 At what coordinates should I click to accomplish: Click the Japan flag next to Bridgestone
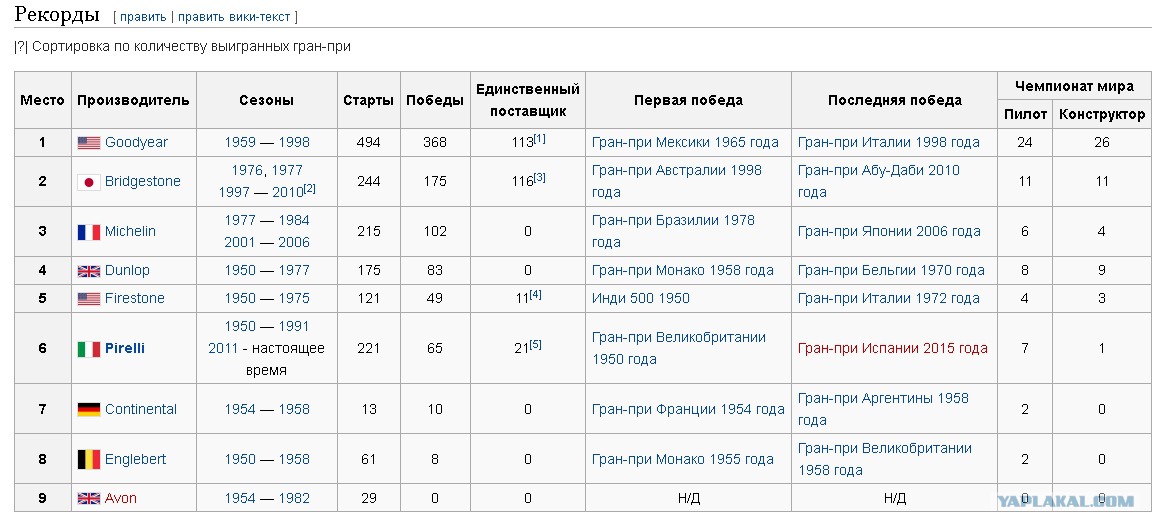(89, 182)
